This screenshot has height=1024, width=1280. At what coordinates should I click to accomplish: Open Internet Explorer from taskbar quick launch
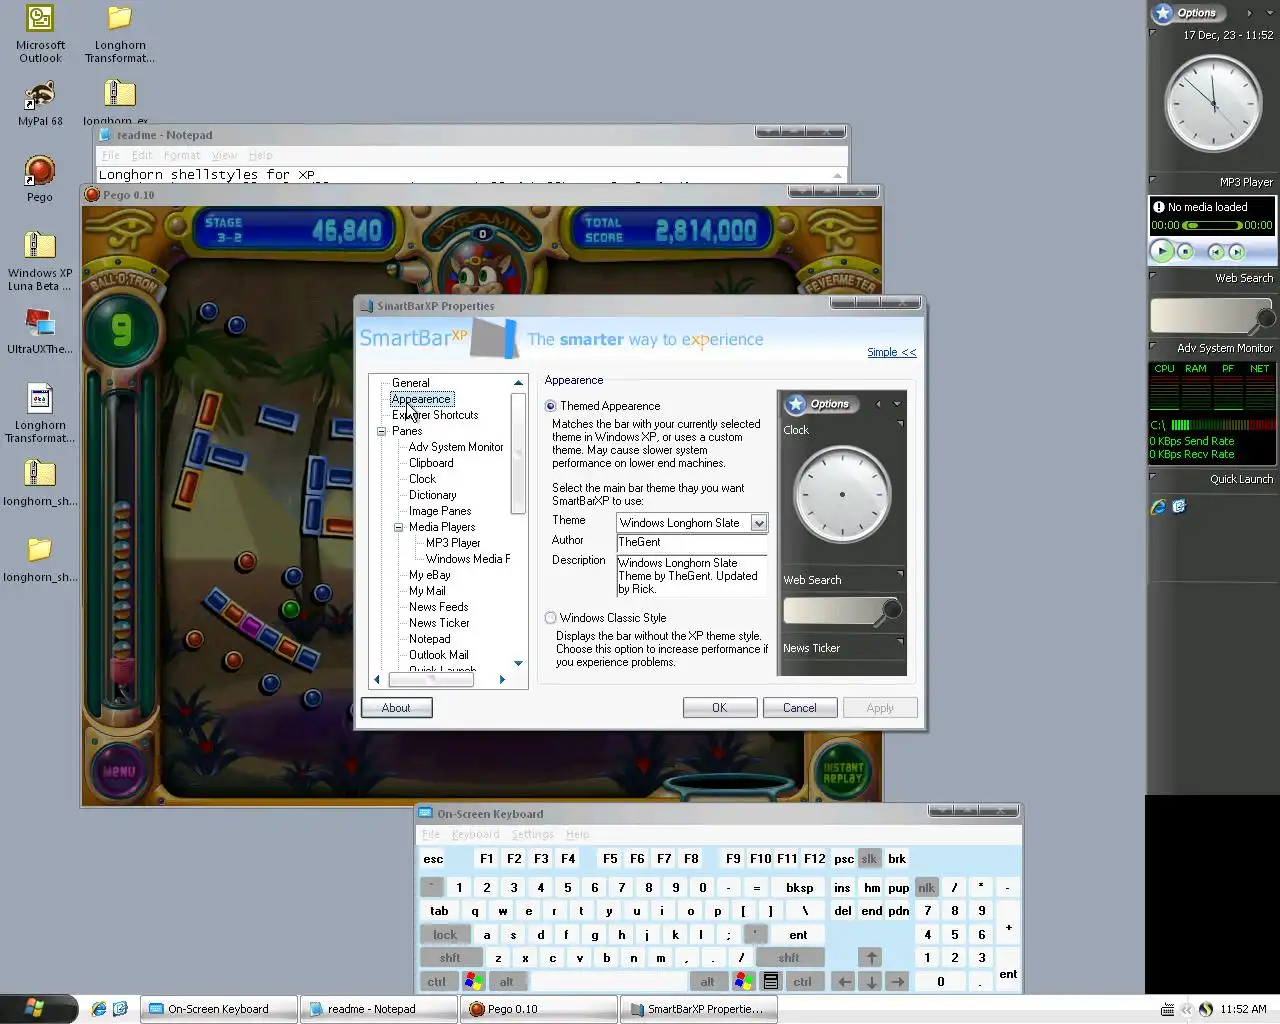tap(99, 1009)
